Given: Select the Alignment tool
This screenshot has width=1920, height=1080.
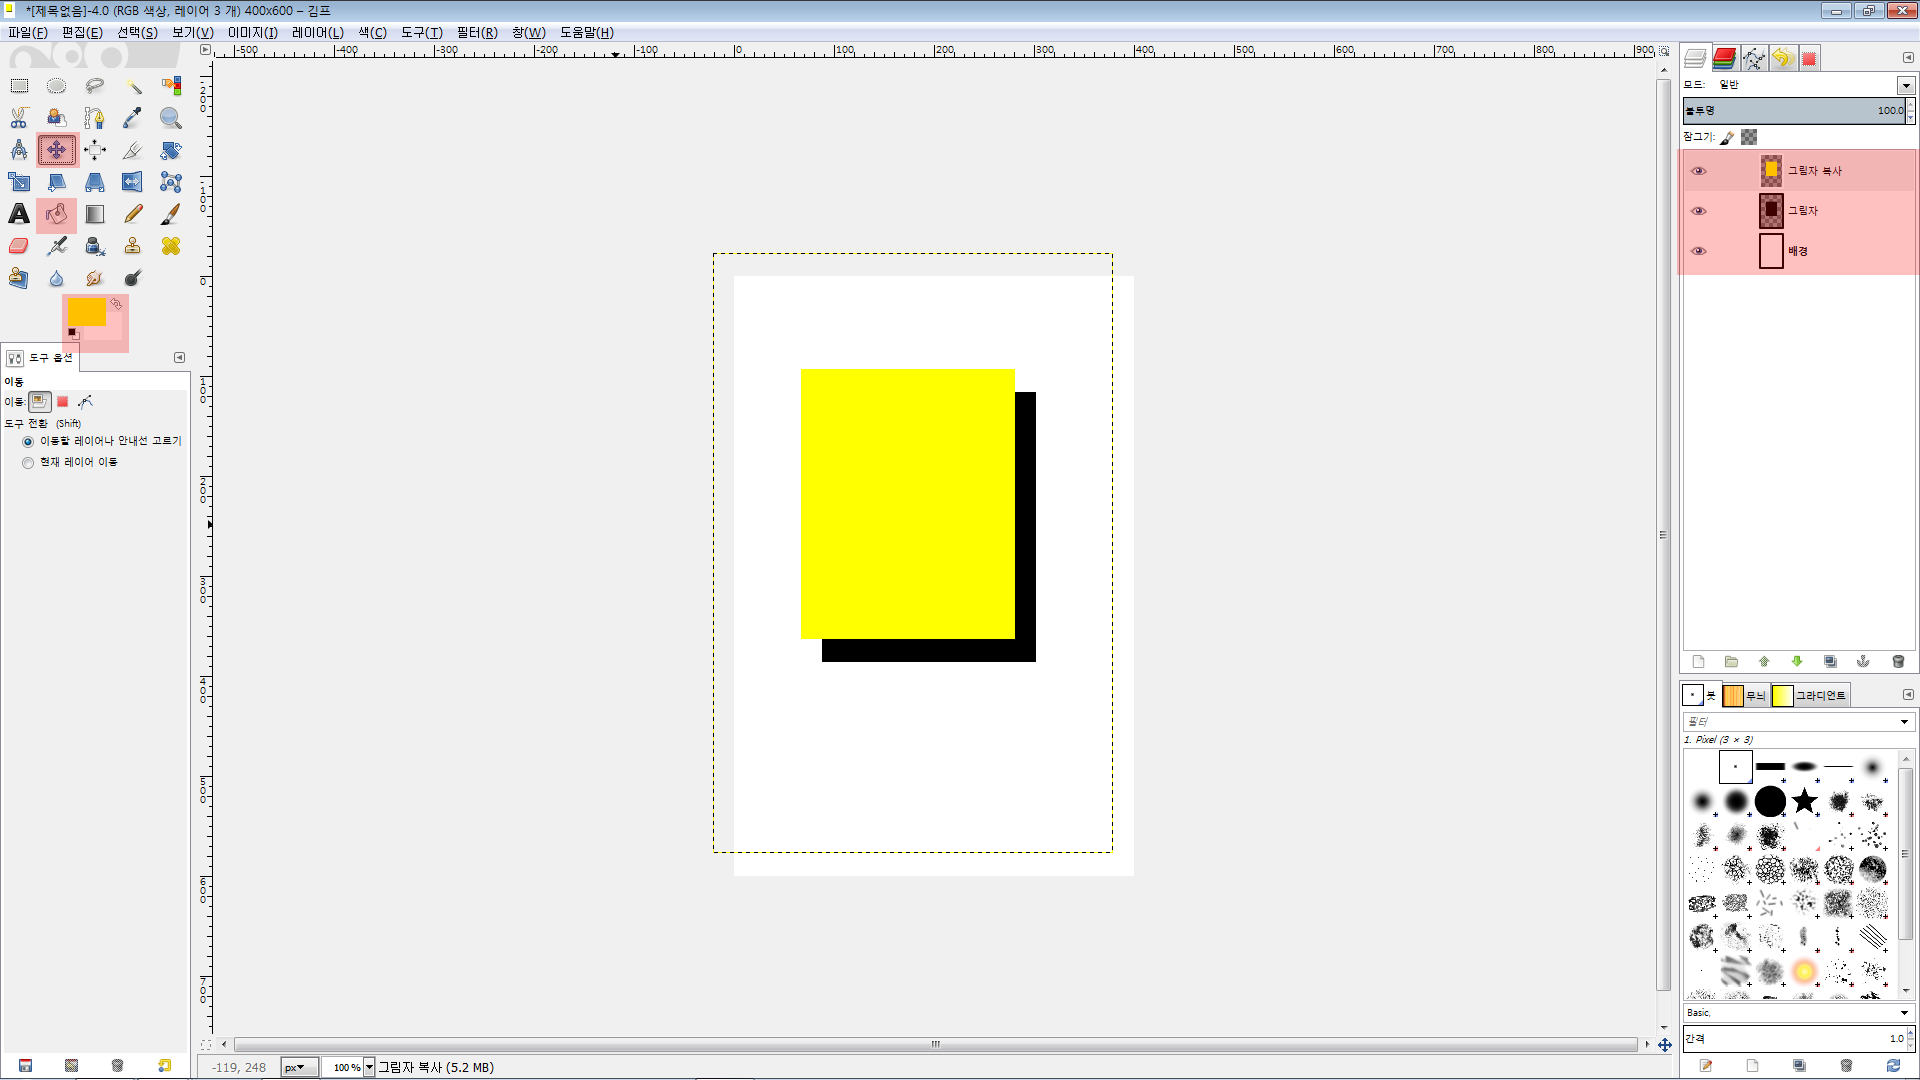Looking at the screenshot, I should [95, 150].
